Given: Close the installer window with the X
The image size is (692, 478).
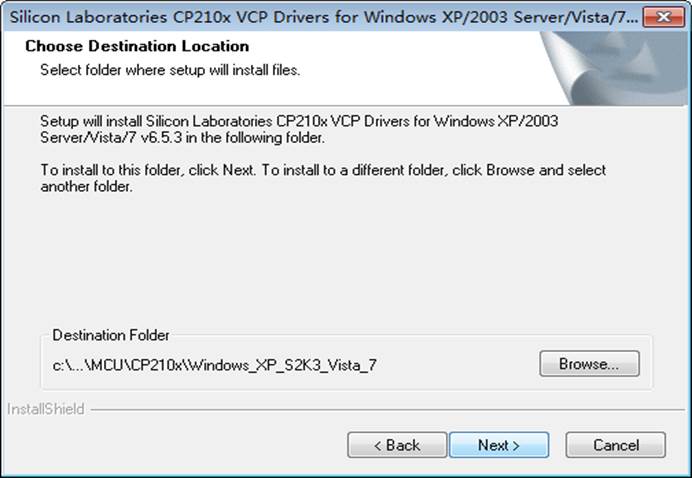Looking at the screenshot, I should 663,17.
